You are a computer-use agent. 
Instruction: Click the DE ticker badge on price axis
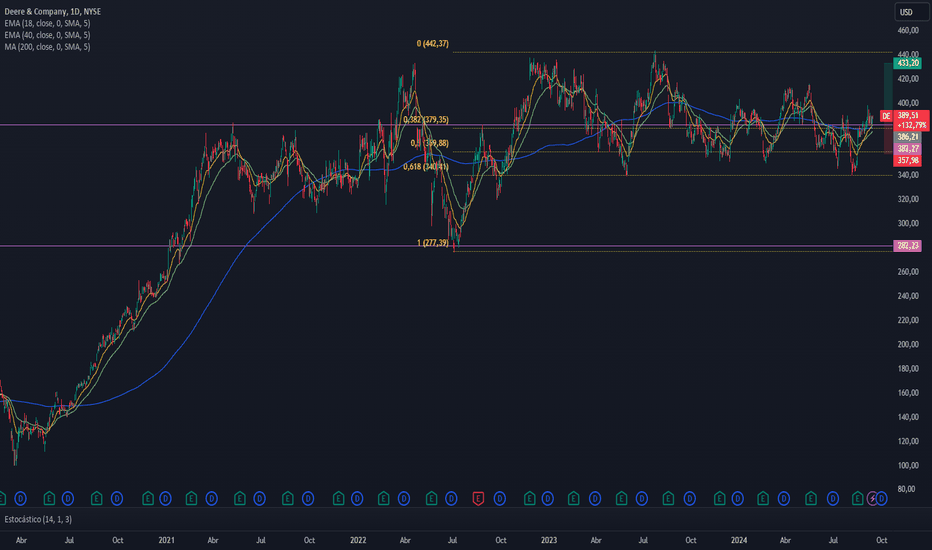coord(885,116)
